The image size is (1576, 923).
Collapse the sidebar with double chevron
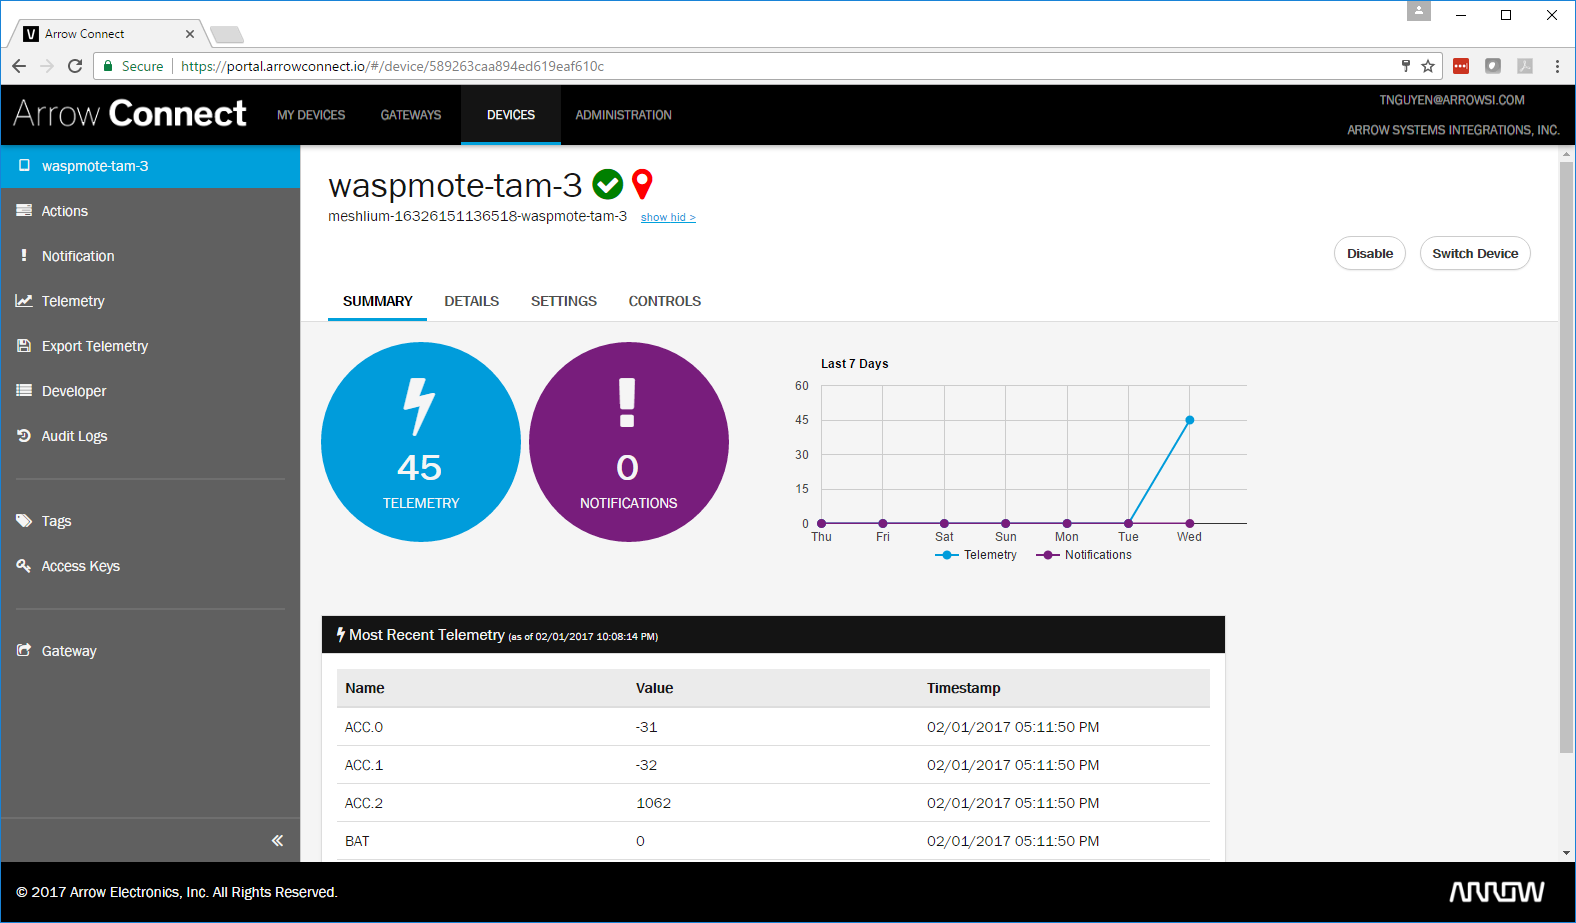tap(277, 841)
